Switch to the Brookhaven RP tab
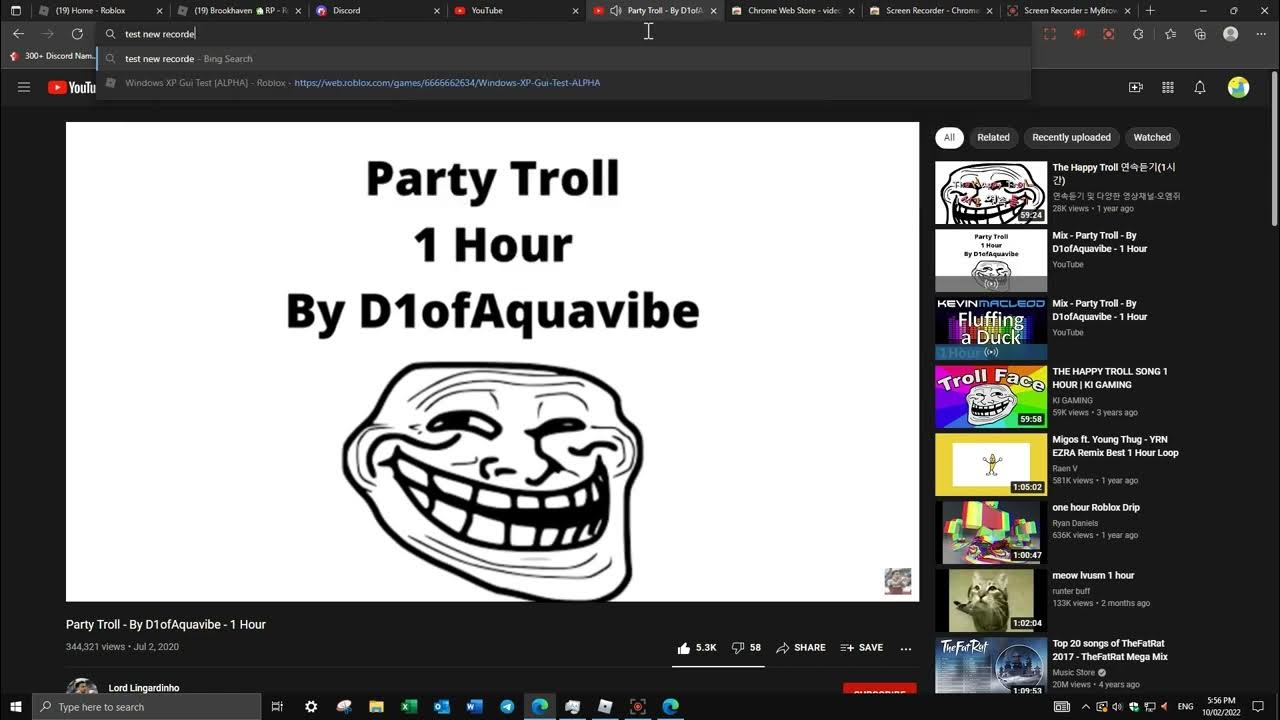 [240, 10]
